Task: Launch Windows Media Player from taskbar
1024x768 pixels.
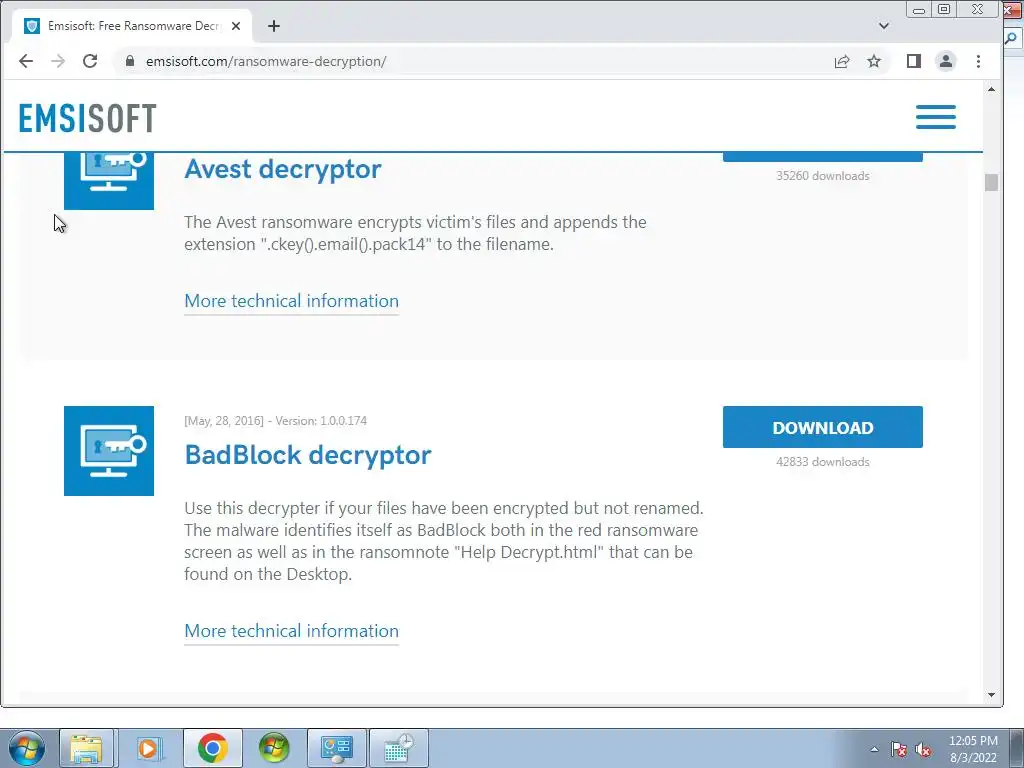Action: 149,748
